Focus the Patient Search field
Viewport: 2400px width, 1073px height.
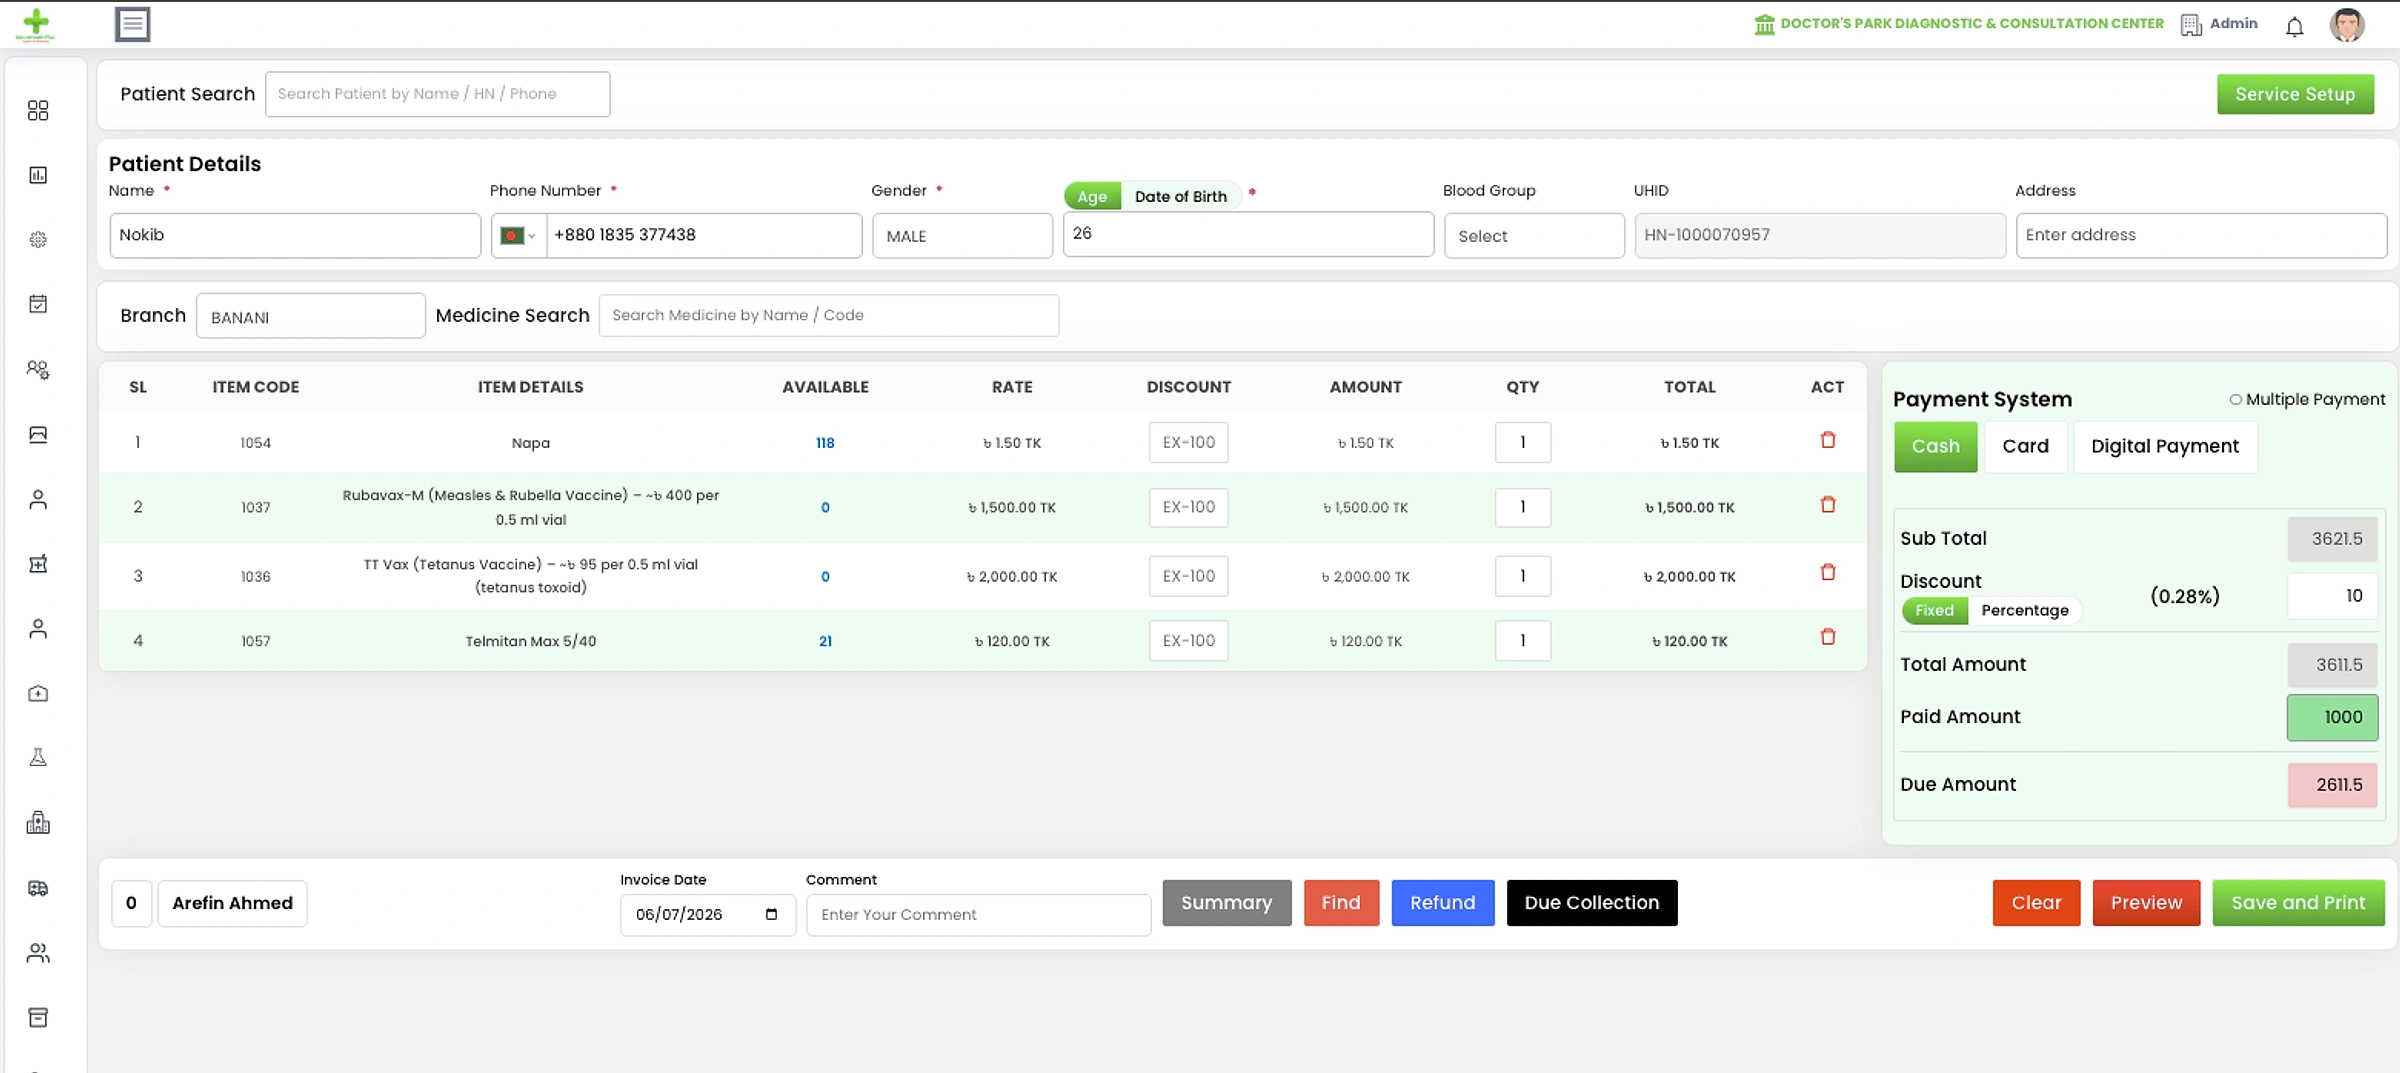click(x=437, y=94)
